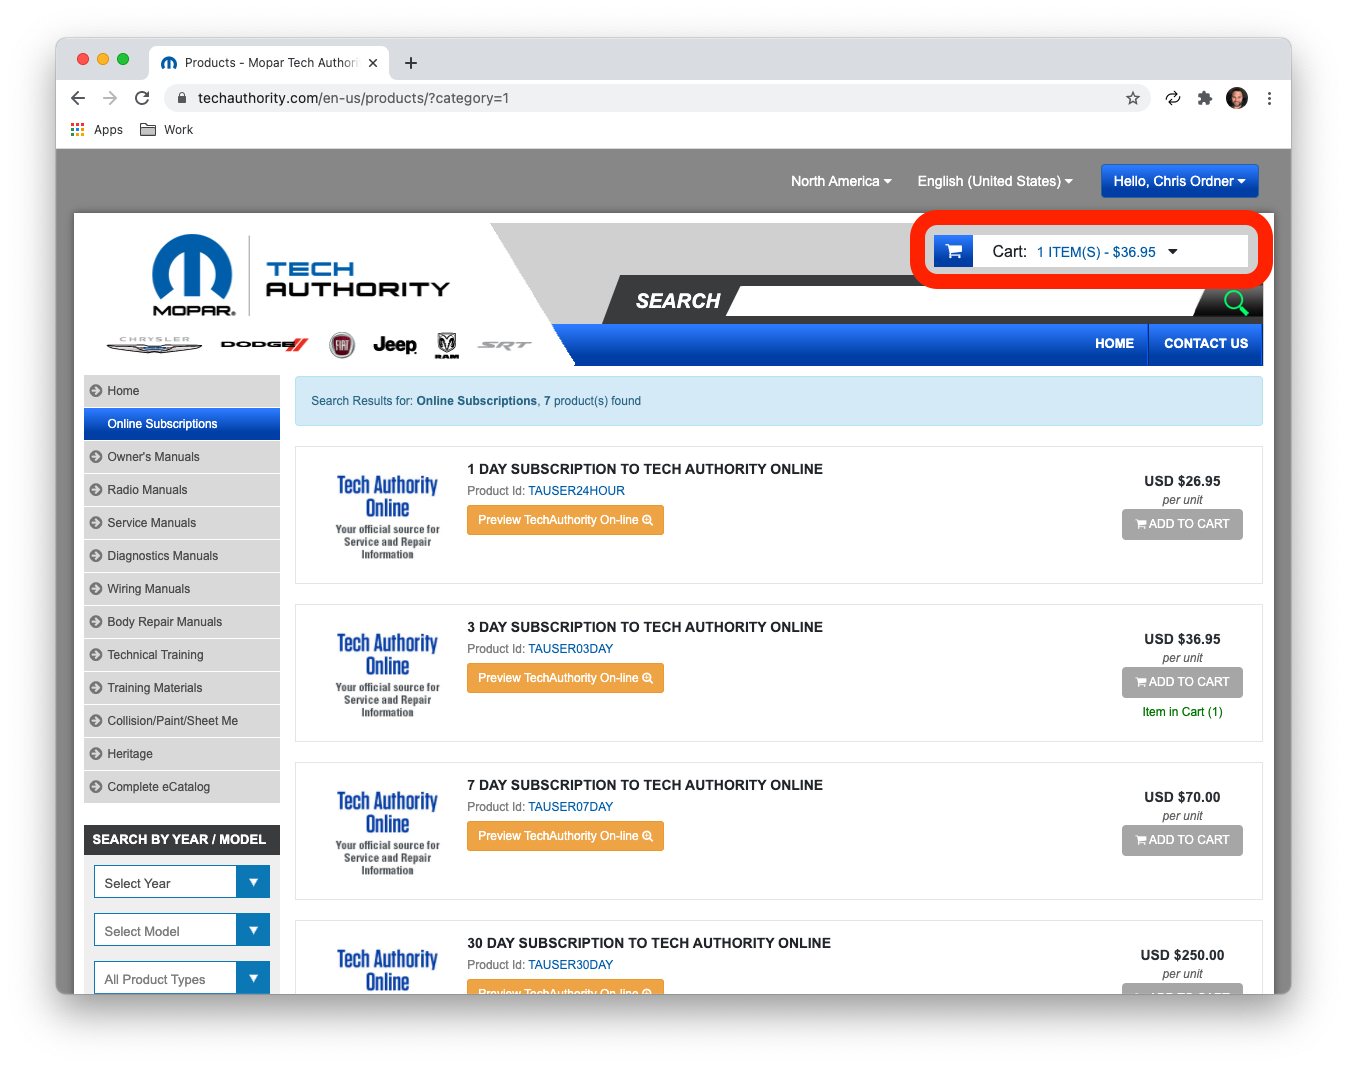
Task: Add the 3 day subscription to cart
Action: (1182, 682)
